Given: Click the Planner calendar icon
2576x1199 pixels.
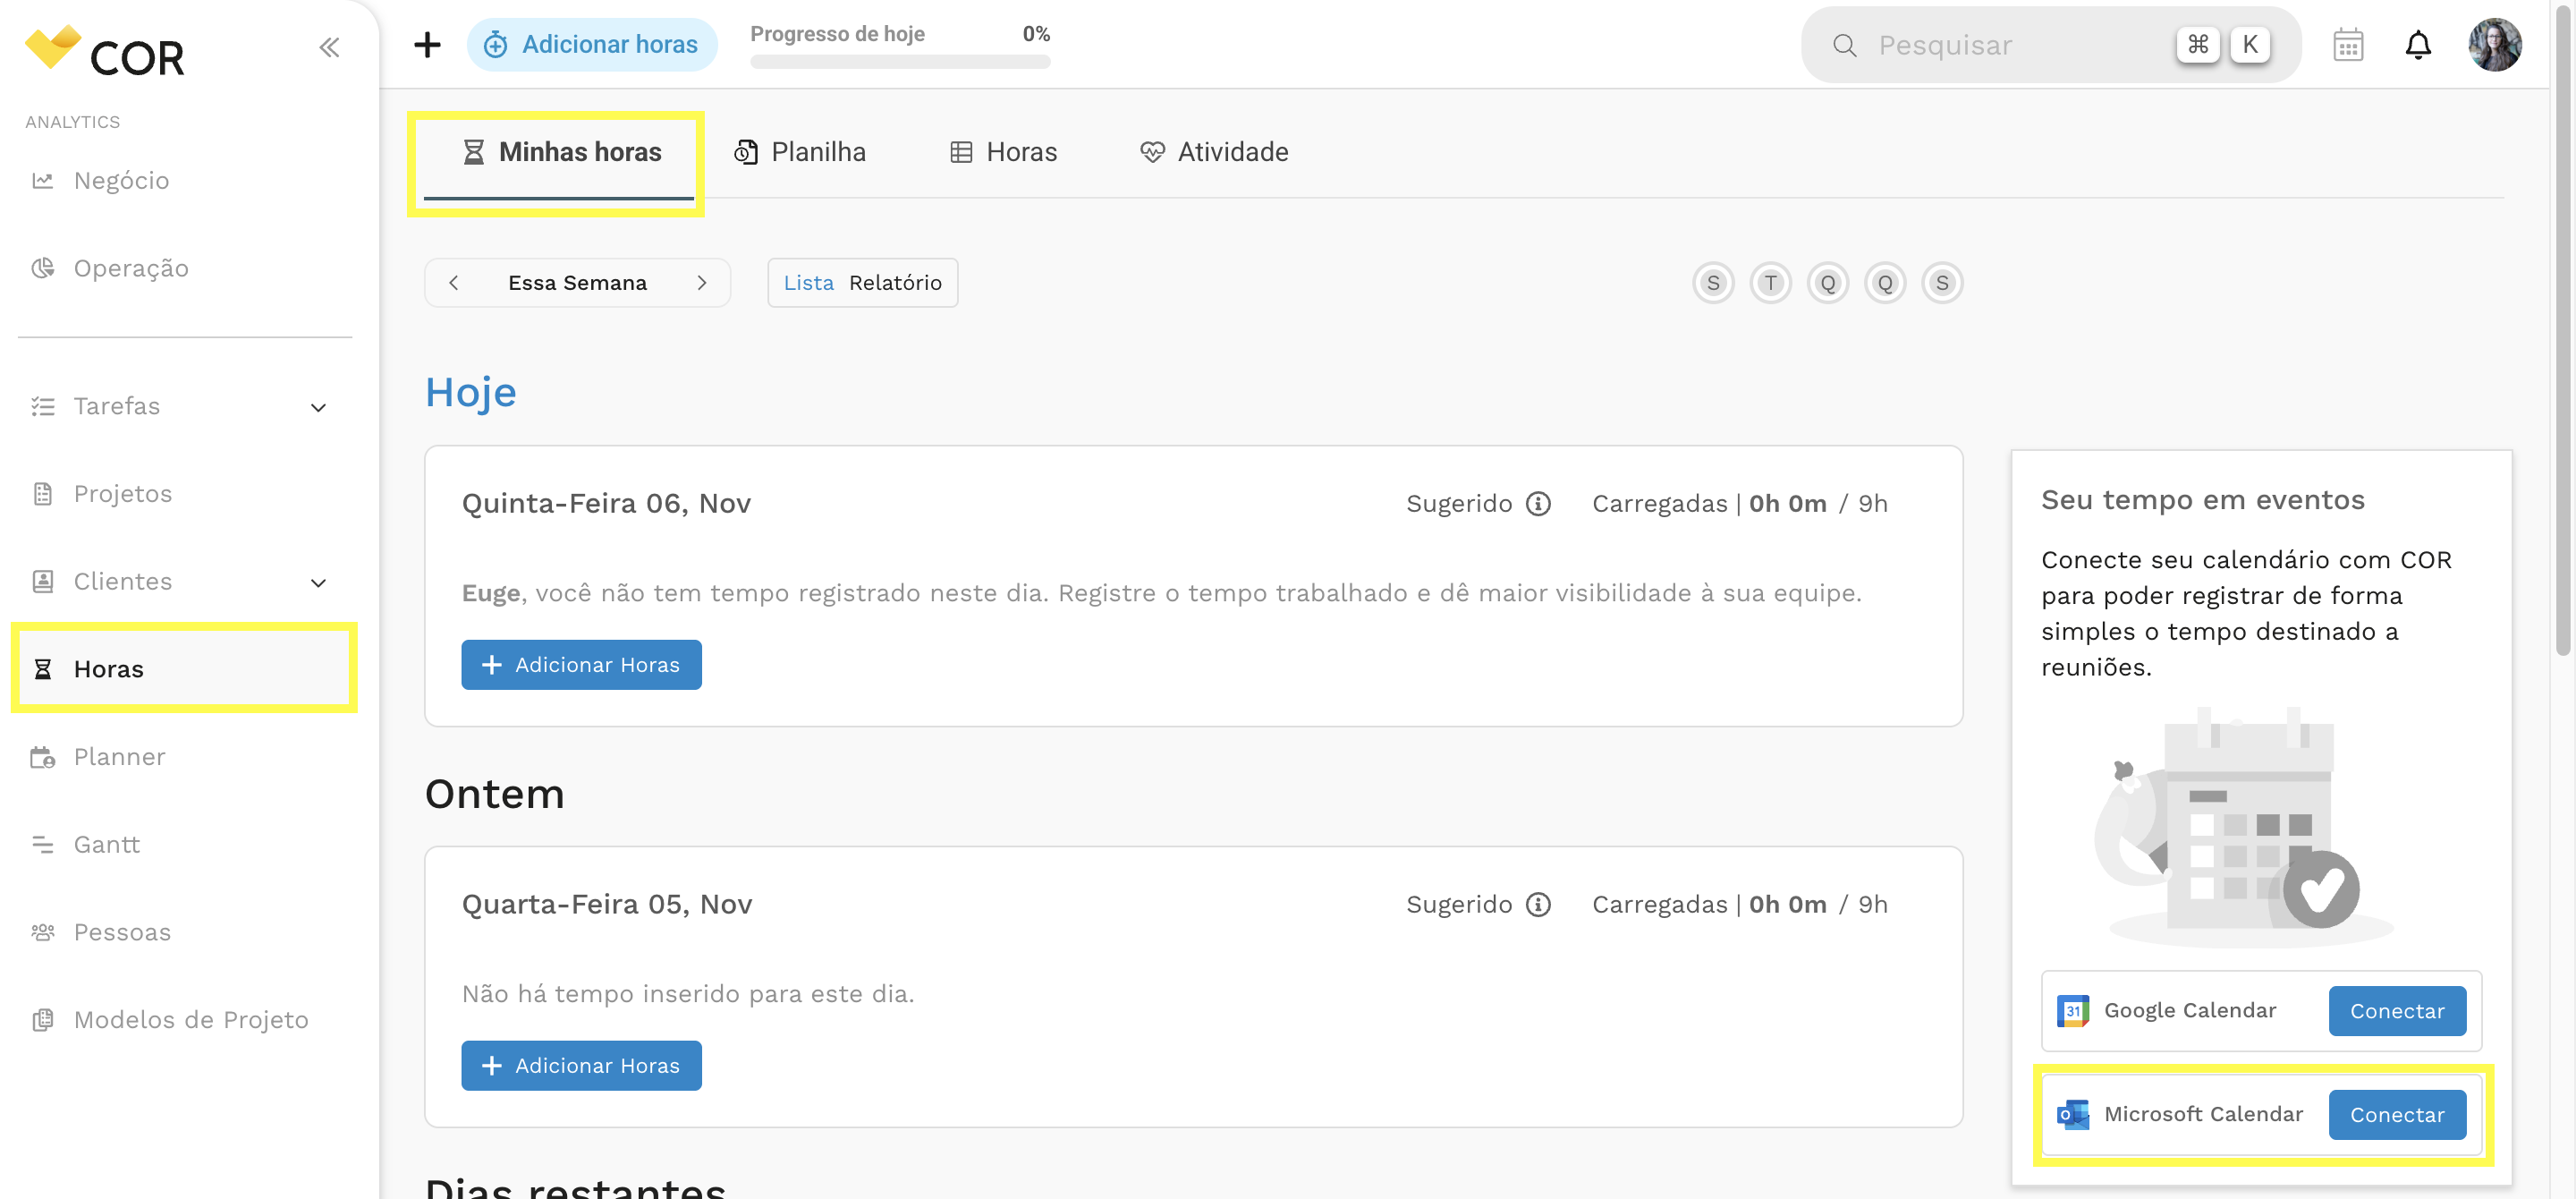Looking at the screenshot, I should pyautogui.click(x=42, y=757).
